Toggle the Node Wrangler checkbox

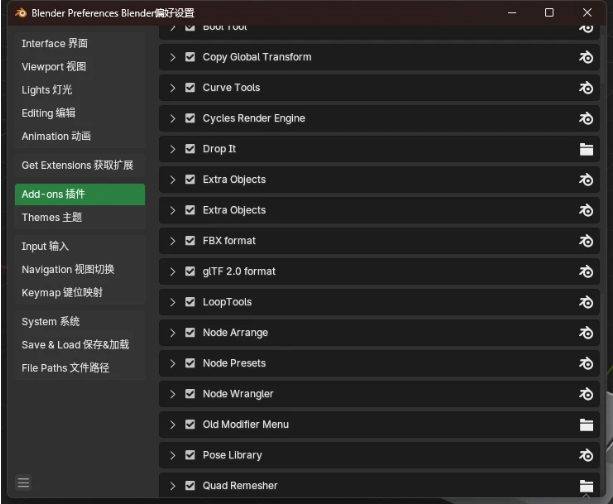pyautogui.click(x=190, y=394)
